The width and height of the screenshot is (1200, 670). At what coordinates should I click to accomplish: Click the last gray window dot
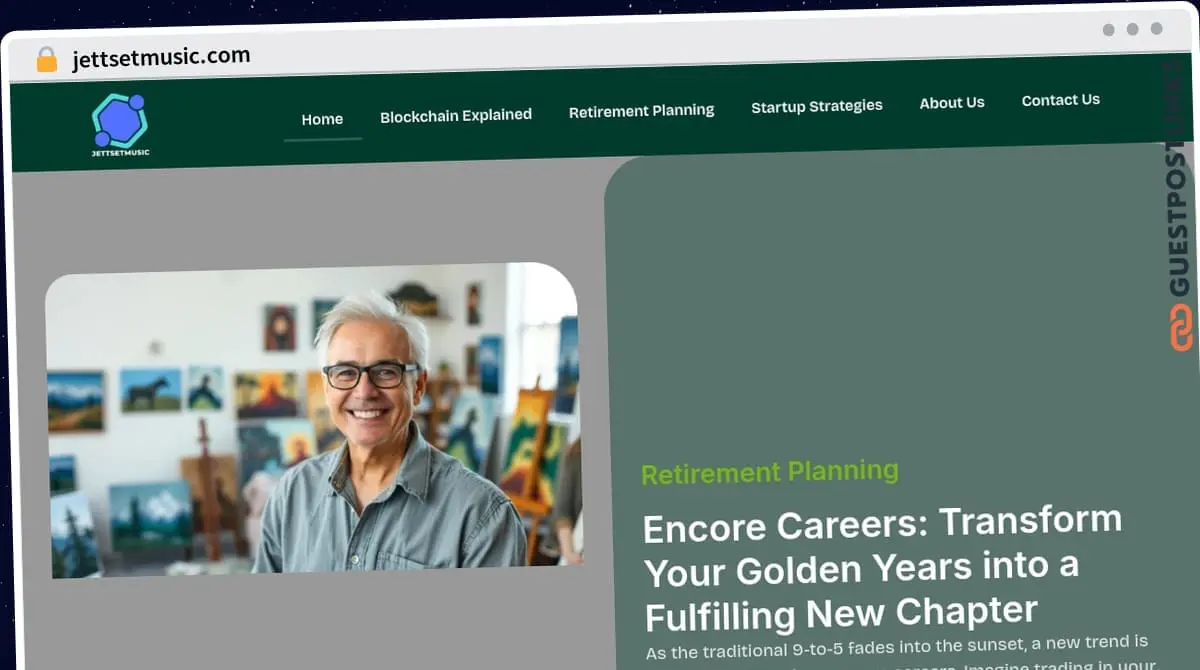tap(1156, 29)
